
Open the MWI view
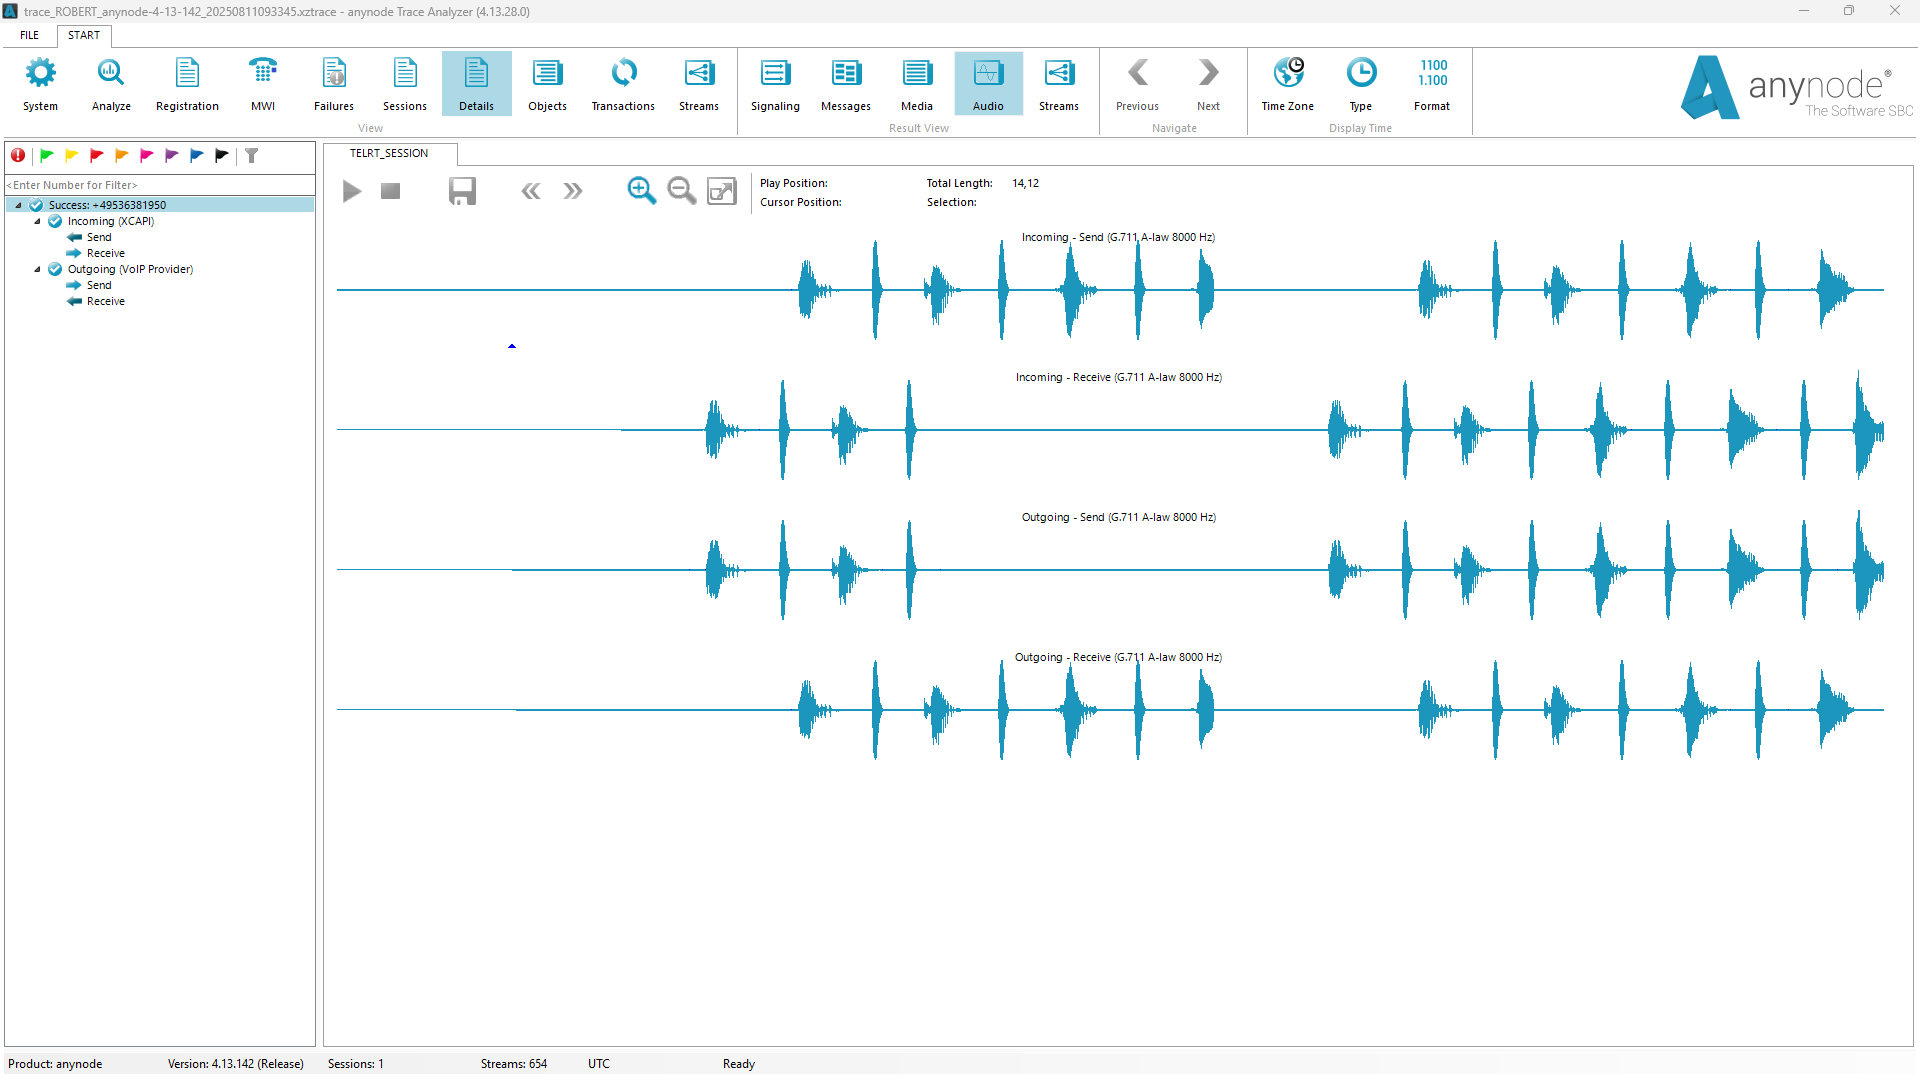click(263, 84)
